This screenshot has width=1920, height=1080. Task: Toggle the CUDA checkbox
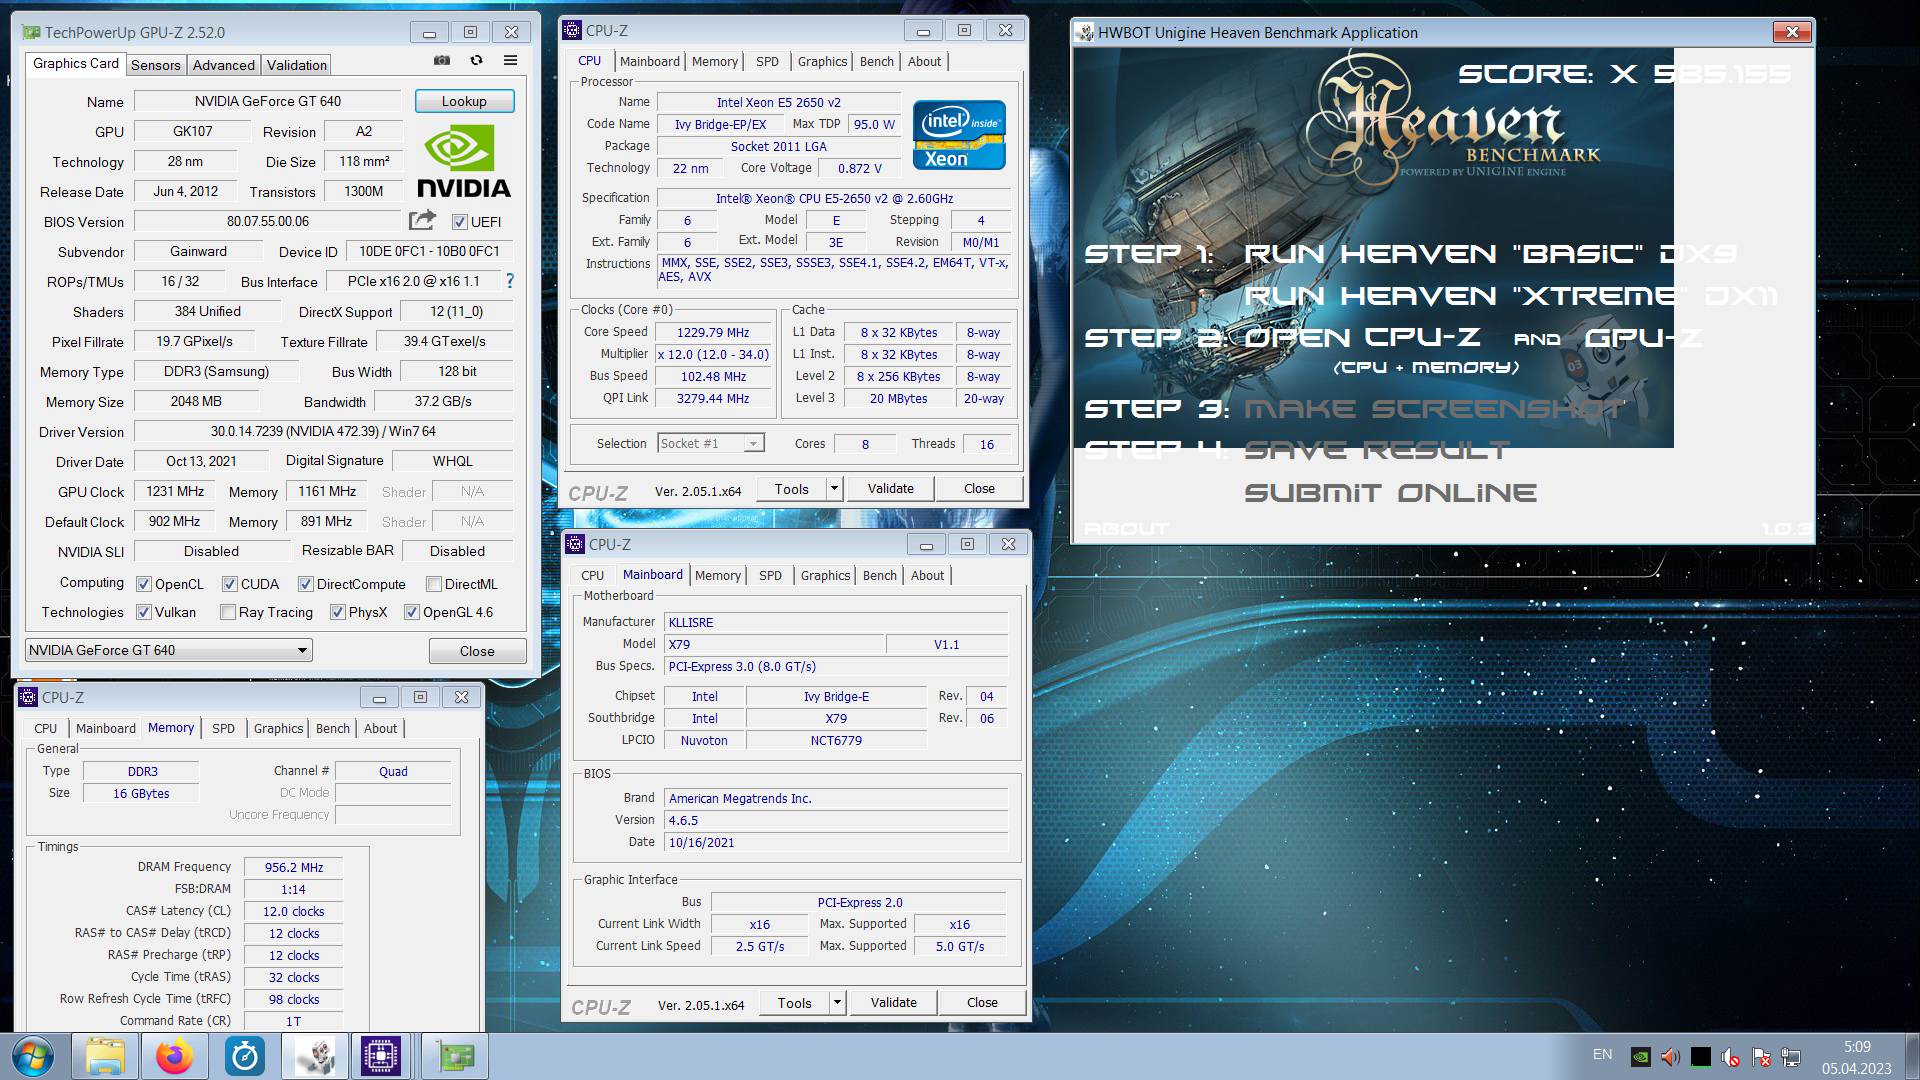tap(230, 584)
